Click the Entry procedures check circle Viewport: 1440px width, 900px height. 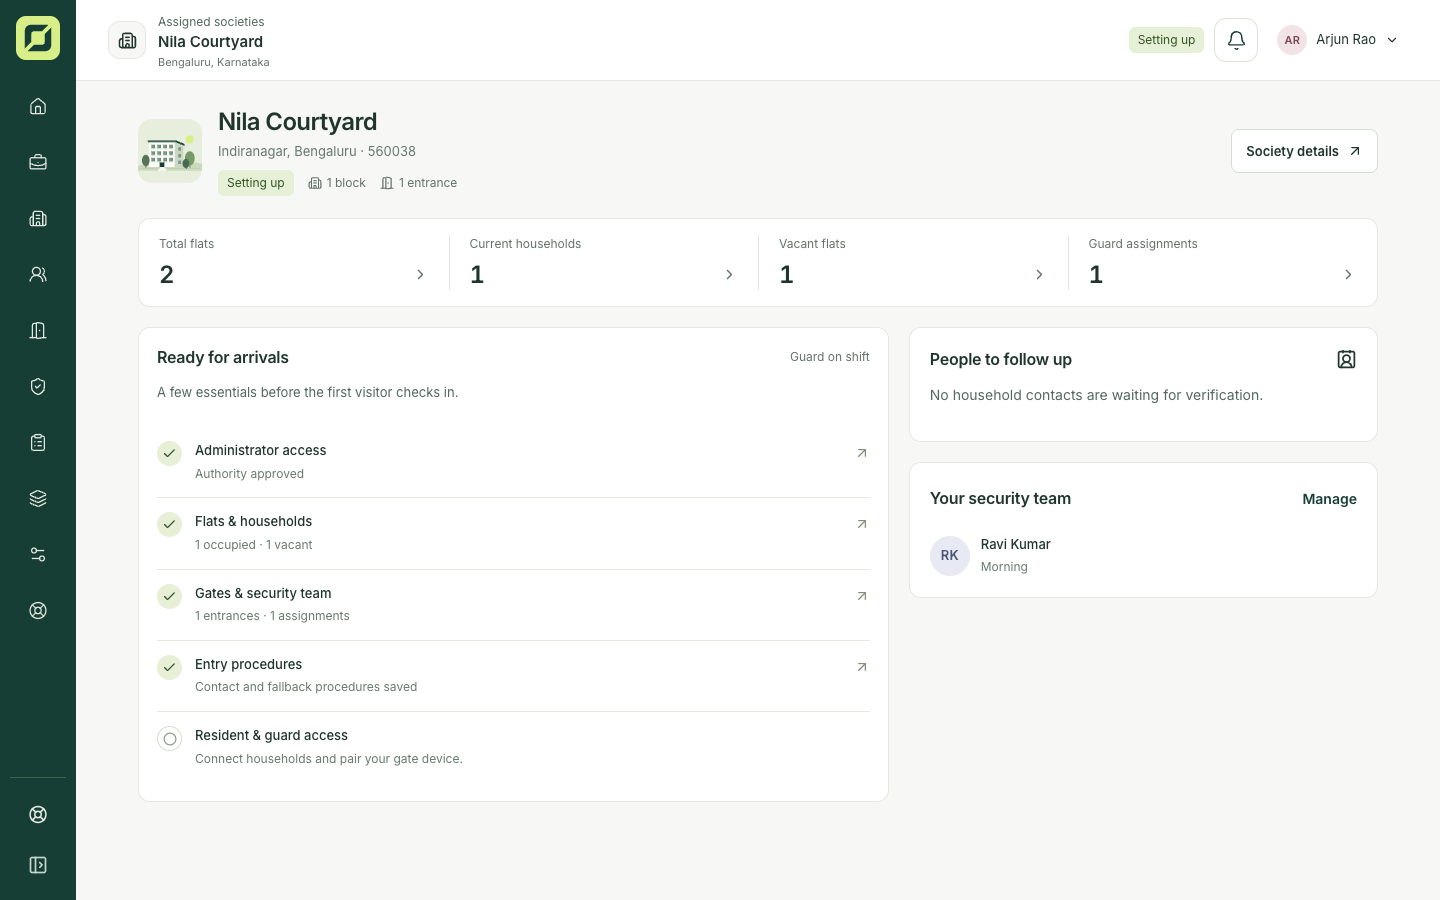click(x=170, y=667)
